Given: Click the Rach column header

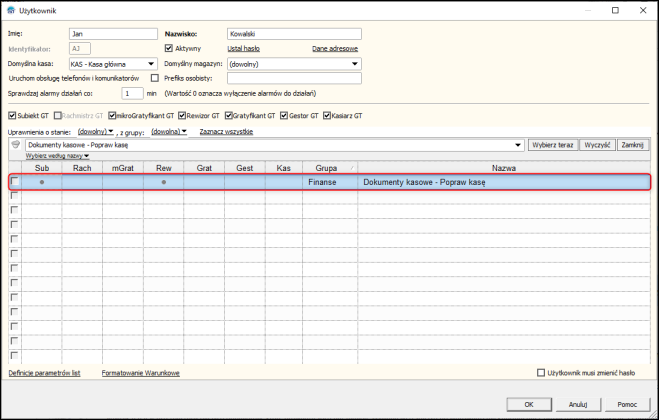Looking at the screenshot, I should 82,168.
